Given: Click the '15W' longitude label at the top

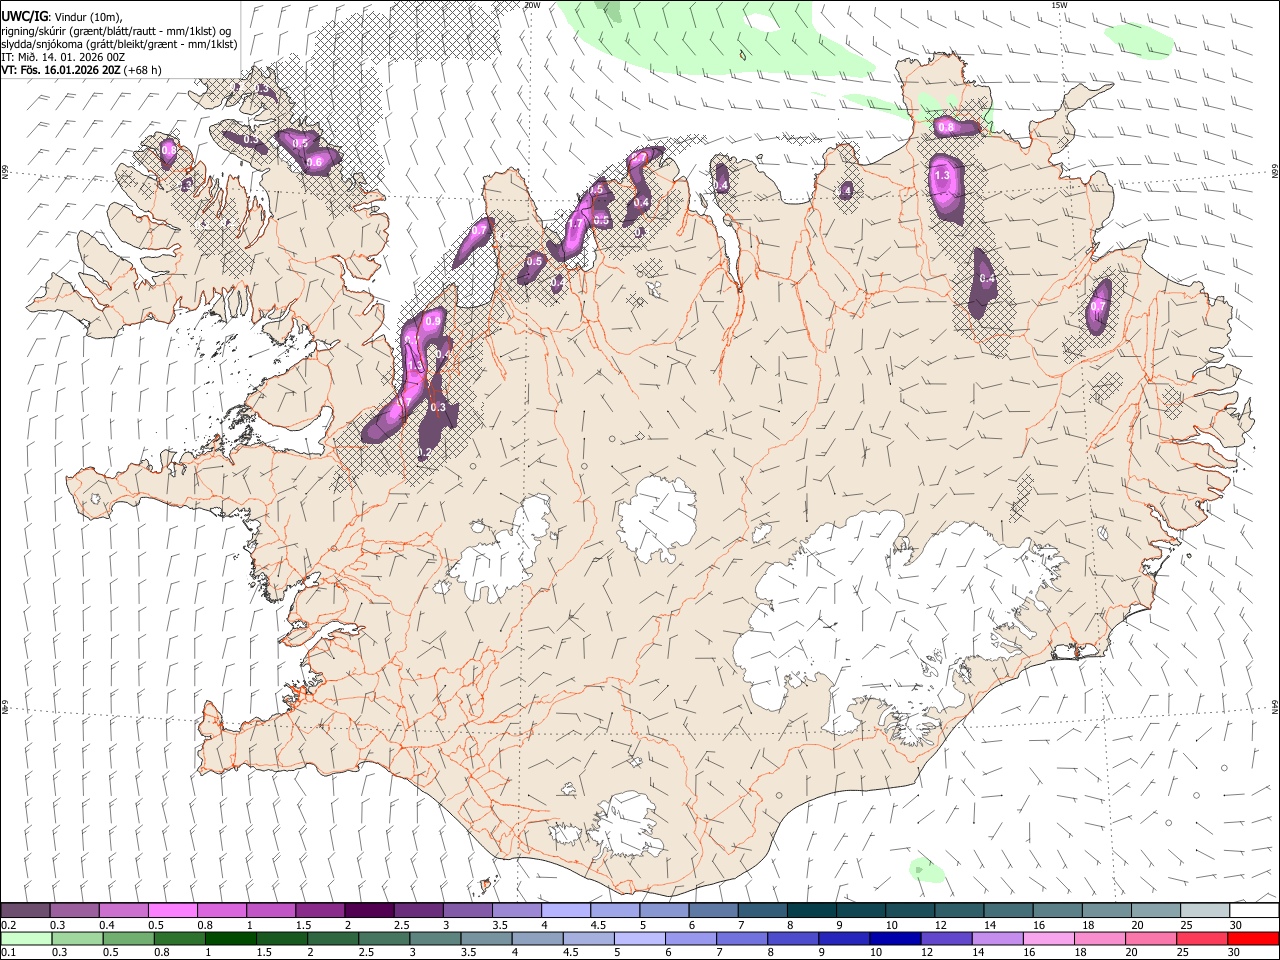Looking at the screenshot, I should (1059, 5).
